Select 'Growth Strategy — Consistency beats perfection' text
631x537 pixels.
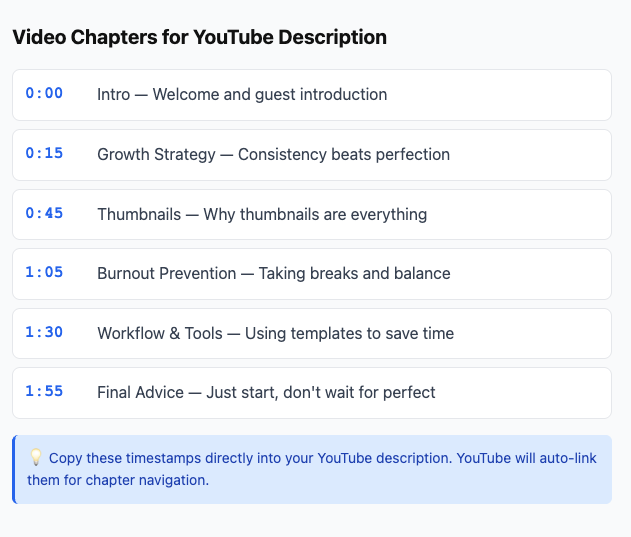click(x=274, y=155)
